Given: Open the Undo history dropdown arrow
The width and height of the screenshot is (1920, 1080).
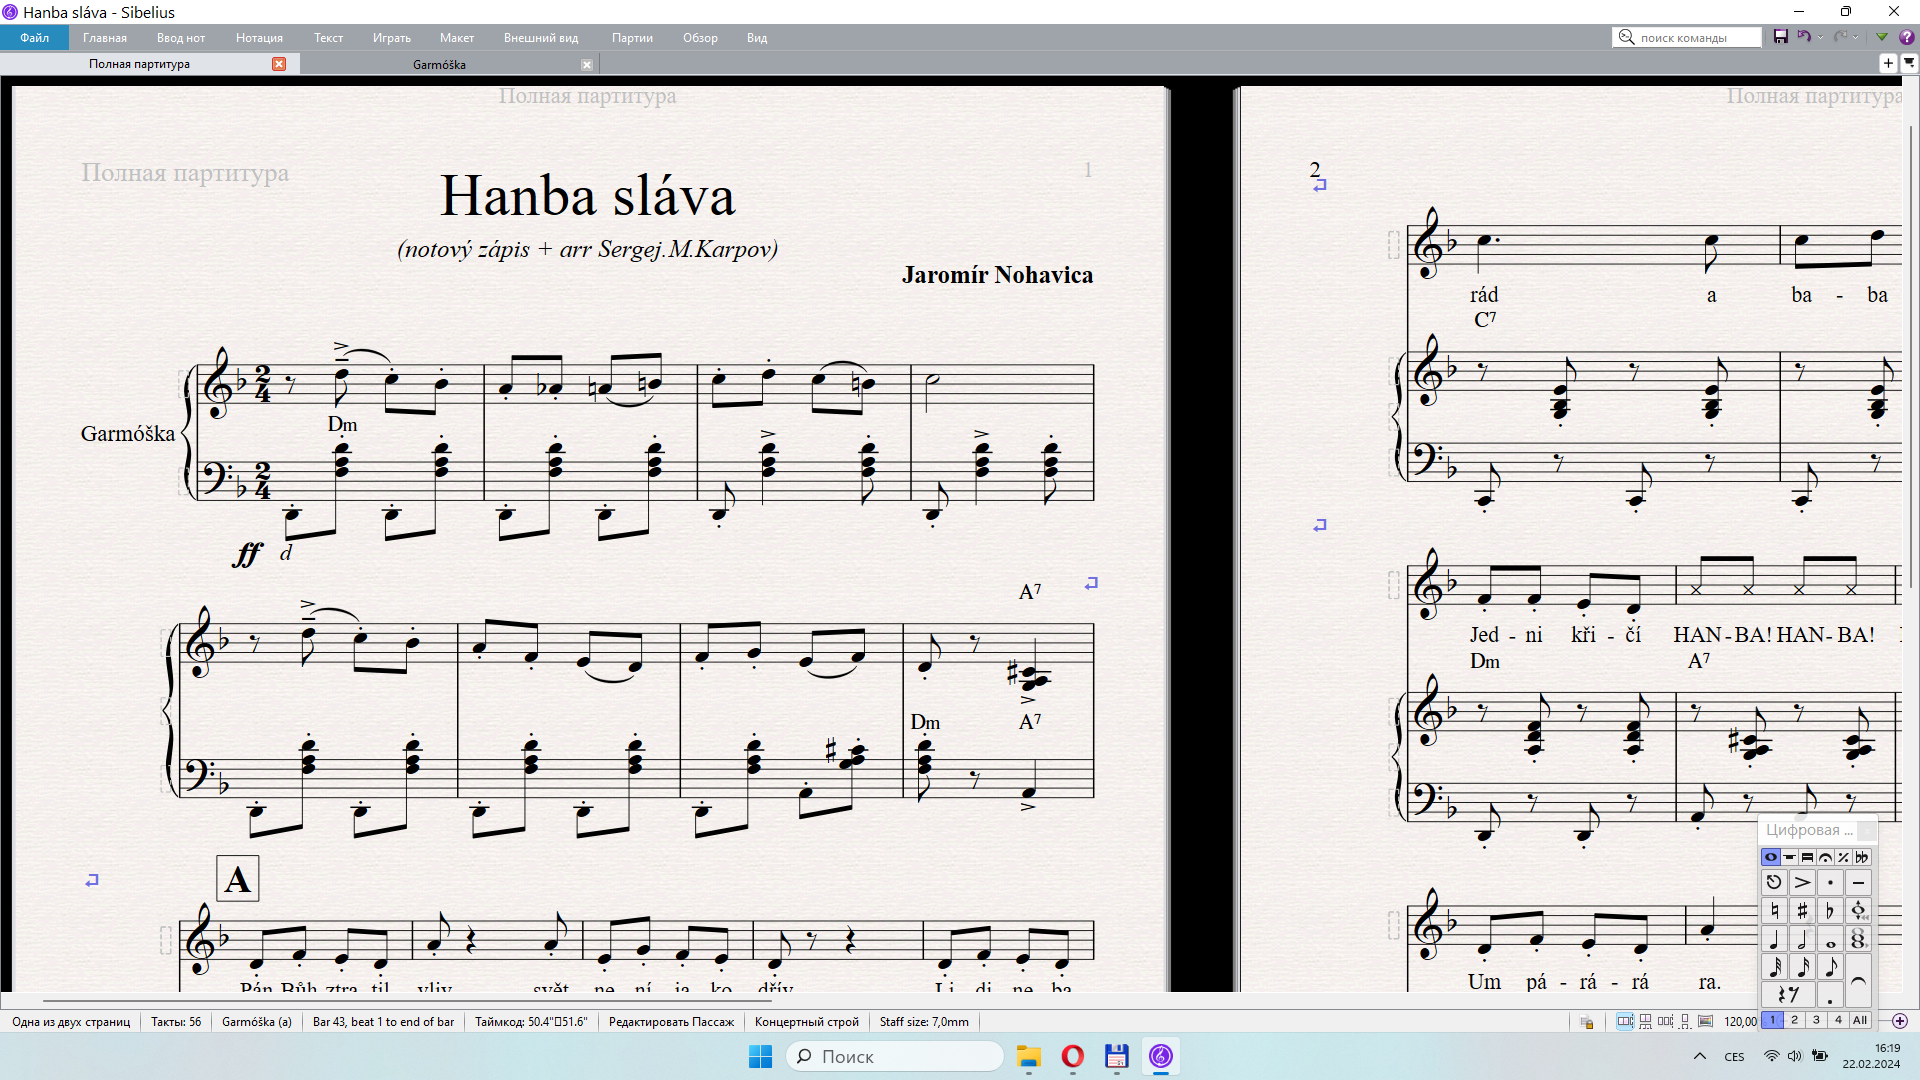Looking at the screenshot, I should point(1820,37).
